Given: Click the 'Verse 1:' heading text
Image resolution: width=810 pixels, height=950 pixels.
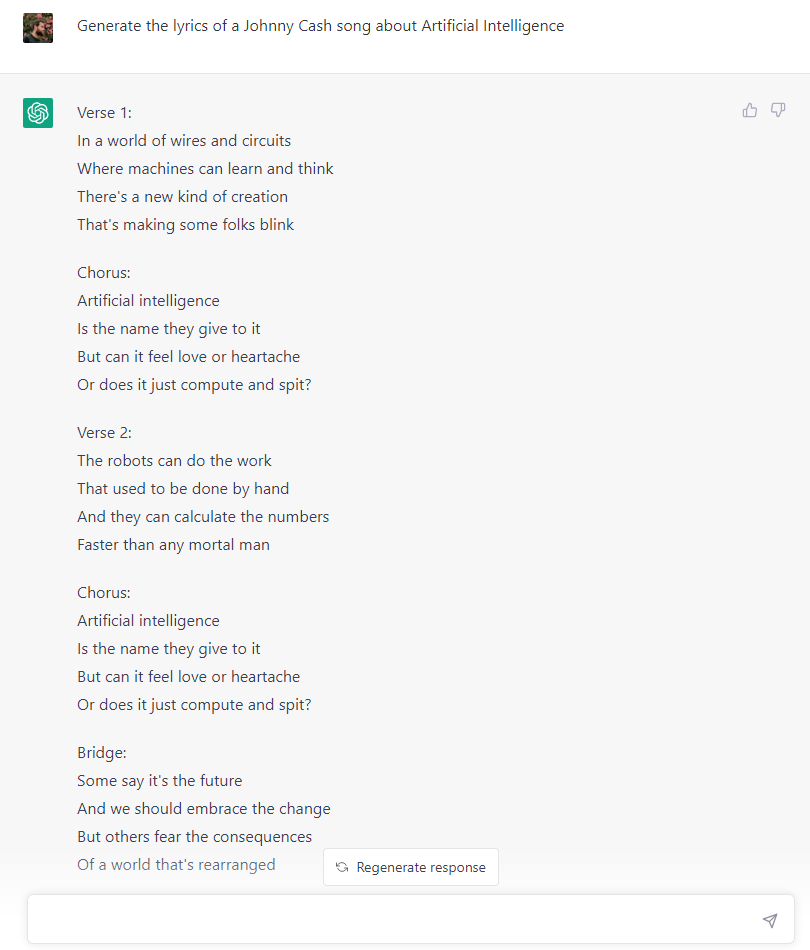Looking at the screenshot, I should click(104, 113).
